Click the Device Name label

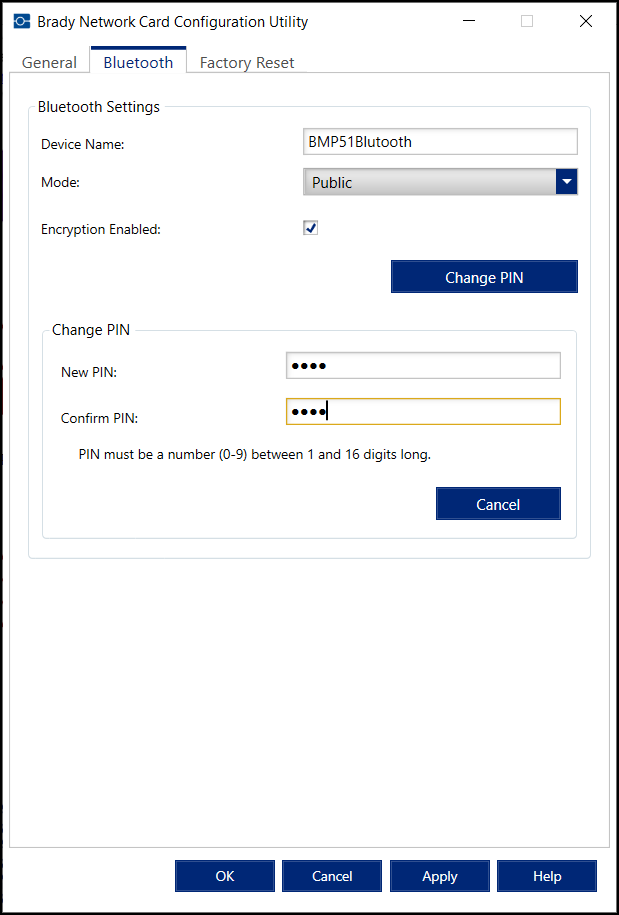tap(83, 145)
